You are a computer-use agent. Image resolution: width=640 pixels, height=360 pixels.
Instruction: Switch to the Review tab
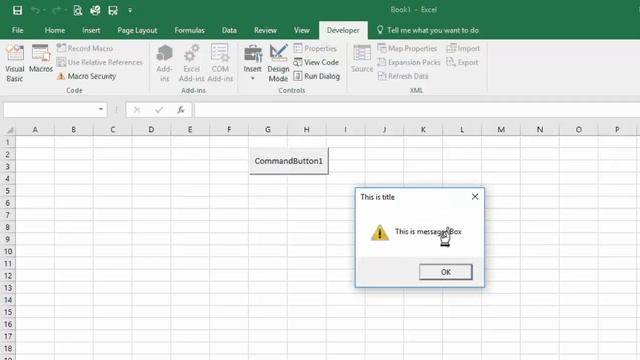(265, 30)
